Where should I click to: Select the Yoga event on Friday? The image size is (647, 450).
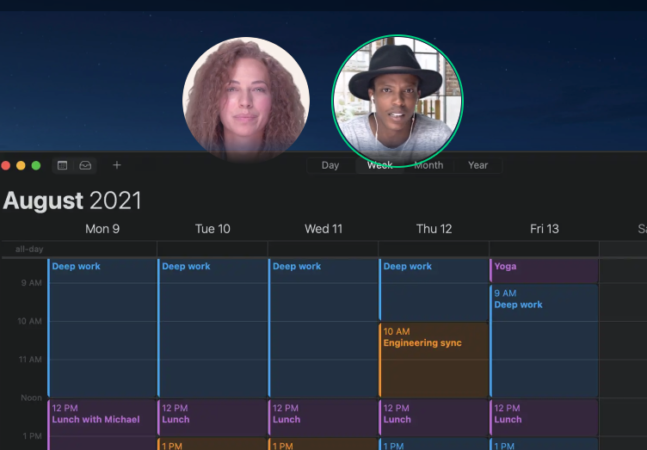pyautogui.click(x=544, y=271)
